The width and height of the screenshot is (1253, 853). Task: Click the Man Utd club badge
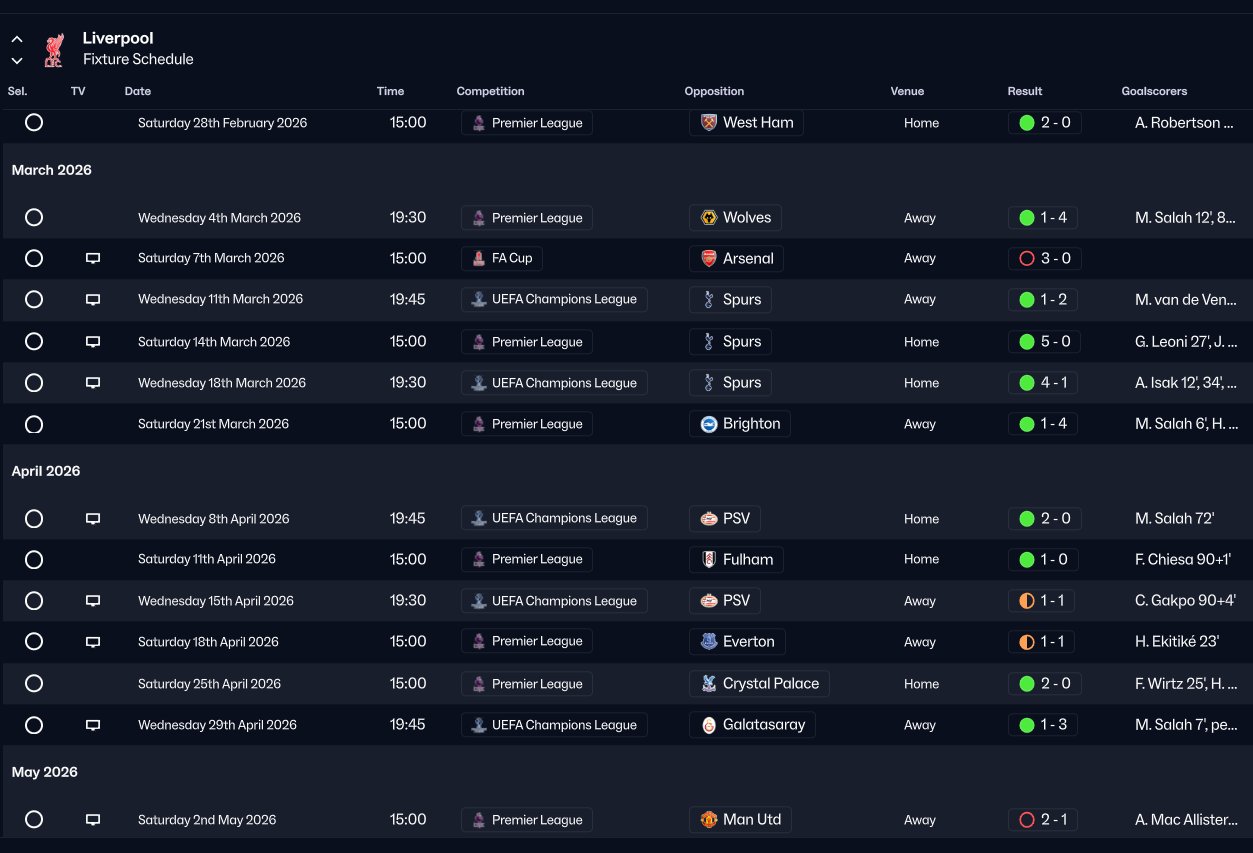709,820
